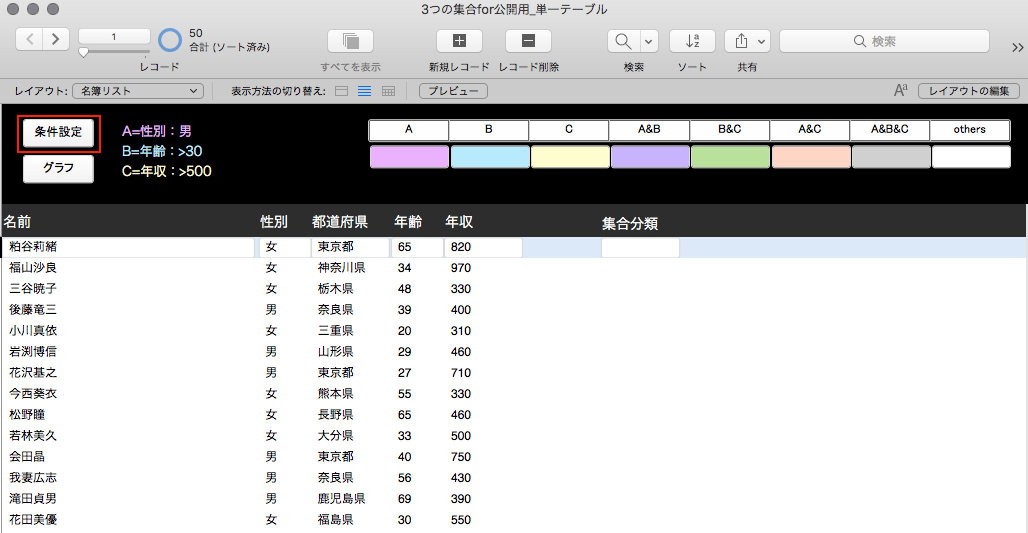Click the Show All records icon

351,41
